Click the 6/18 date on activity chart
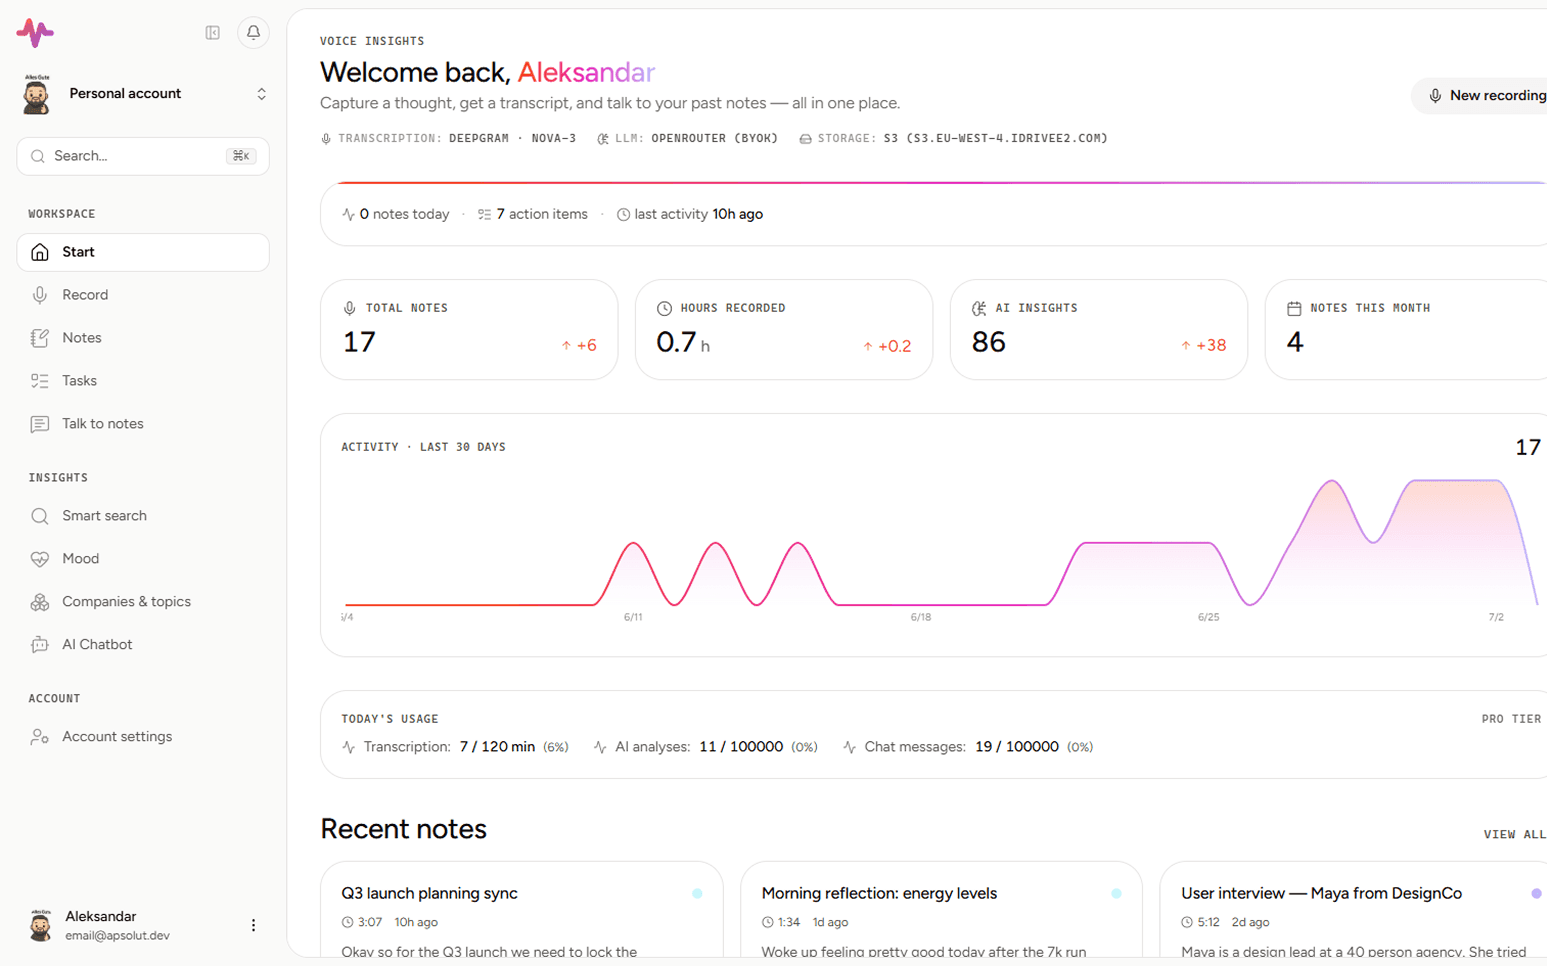This screenshot has width=1547, height=966. tap(921, 618)
